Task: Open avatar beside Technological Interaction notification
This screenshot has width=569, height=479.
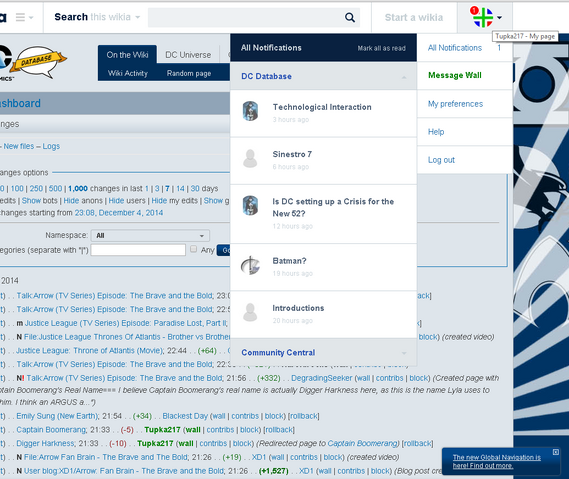Action: [250, 111]
